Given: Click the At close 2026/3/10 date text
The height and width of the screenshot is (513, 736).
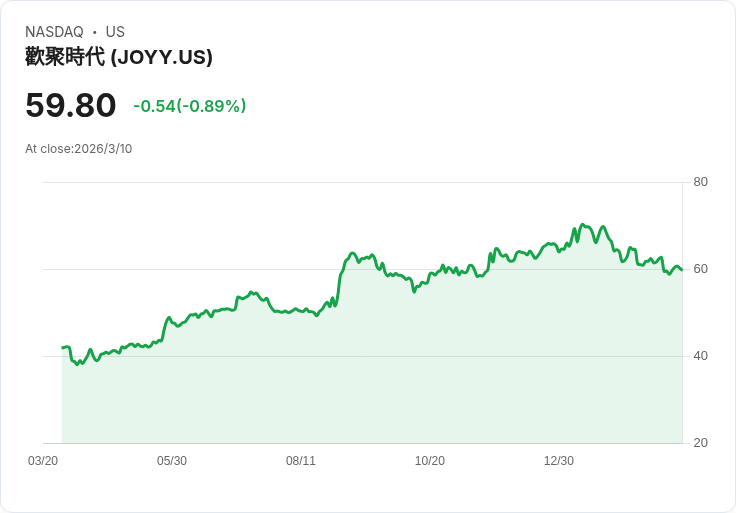Looking at the screenshot, I should [x=78, y=149].
